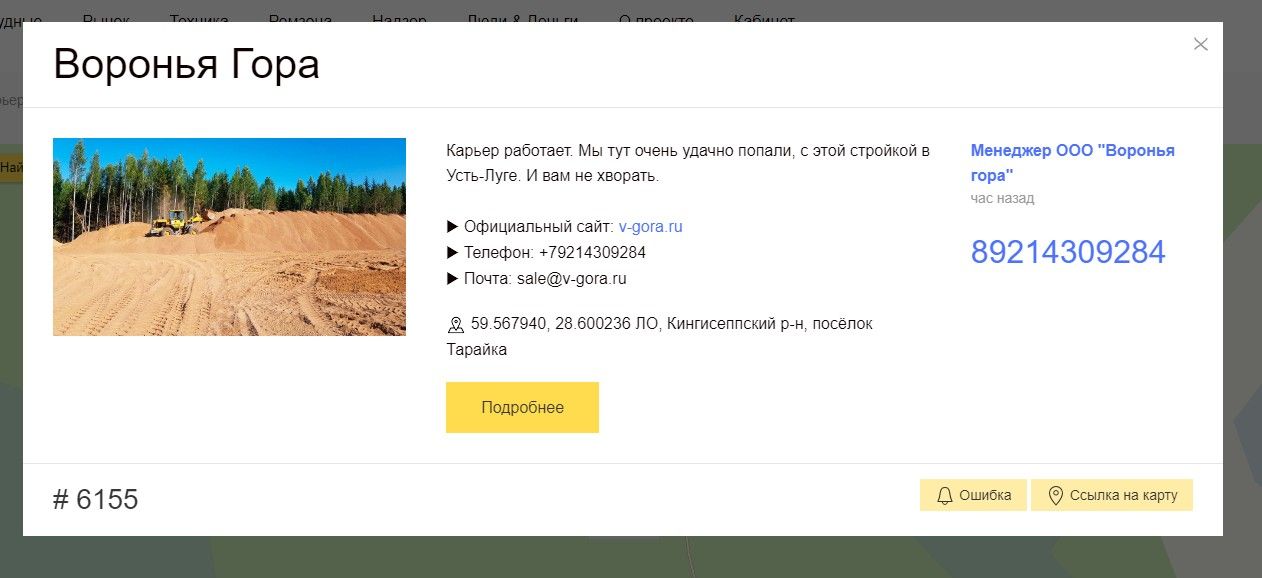Open the sand quarry photo
This screenshot has width=1262, height=578.
pyautogui.click(x=229, y=237)
